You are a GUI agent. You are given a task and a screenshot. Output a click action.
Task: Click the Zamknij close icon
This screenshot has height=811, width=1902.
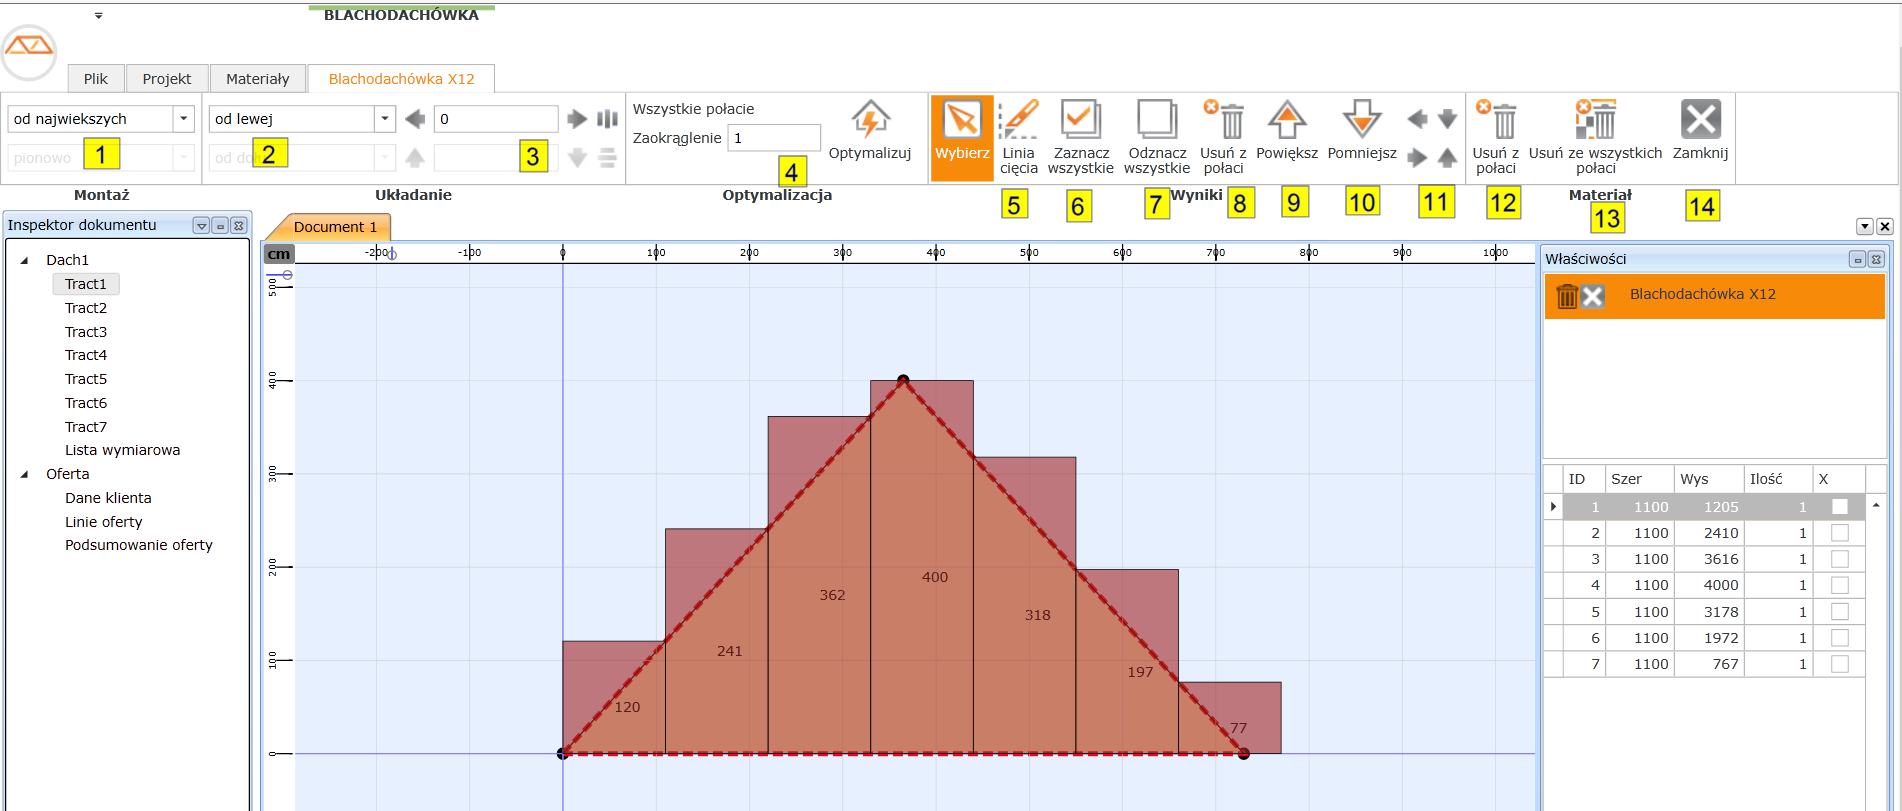1700,120
